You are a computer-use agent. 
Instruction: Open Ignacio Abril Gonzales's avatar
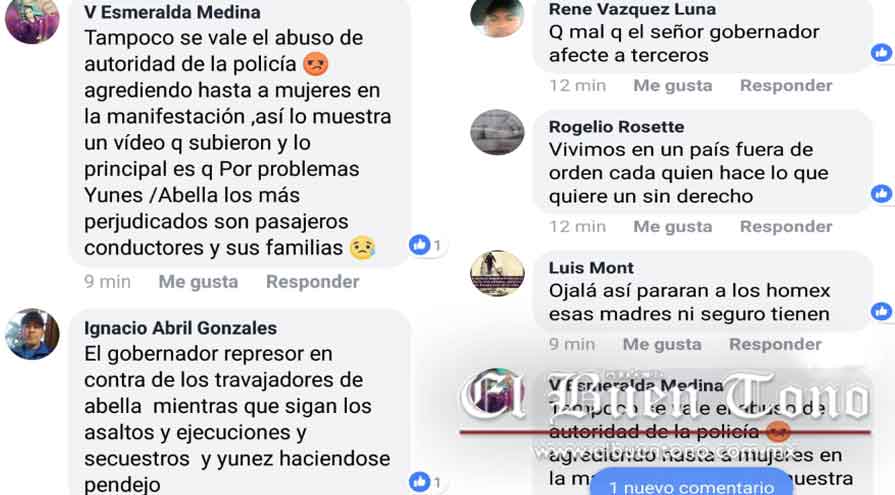pyautogui.click(x=32, y=335)
